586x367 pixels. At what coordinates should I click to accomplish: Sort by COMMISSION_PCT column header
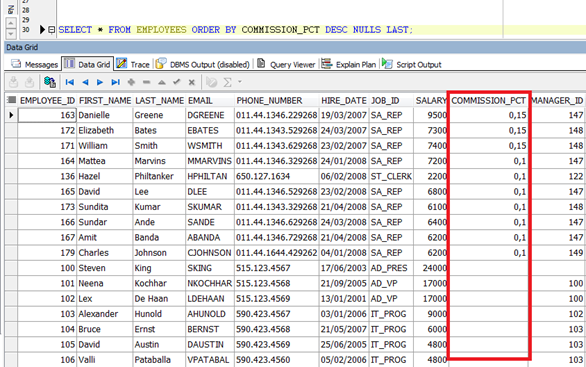click(488, 101)
